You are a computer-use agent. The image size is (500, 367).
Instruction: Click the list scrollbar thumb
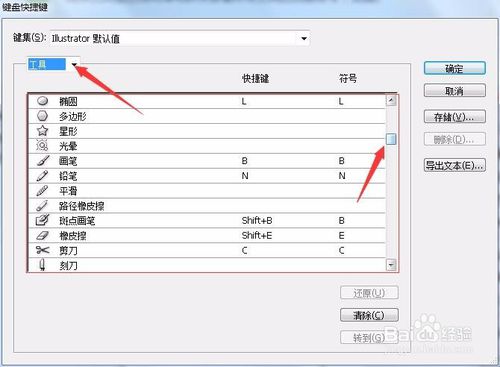click(391, 139)
